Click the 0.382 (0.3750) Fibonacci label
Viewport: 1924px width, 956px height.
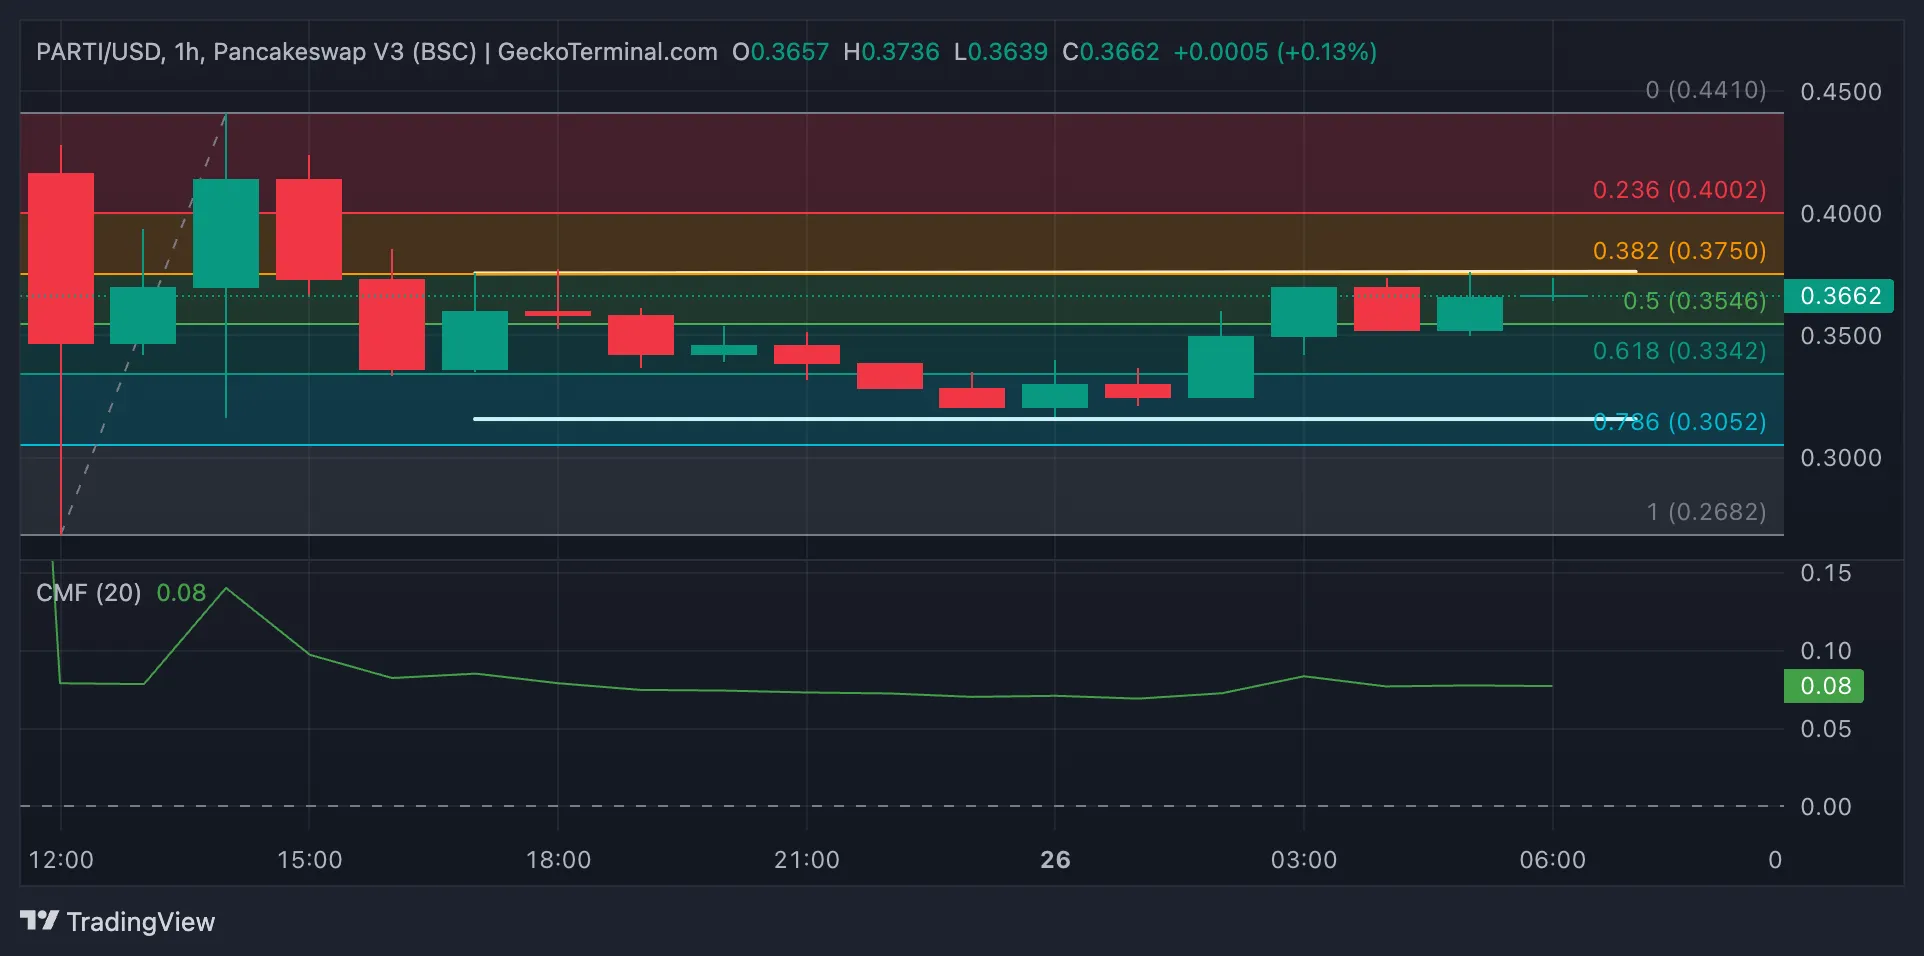pyautogui.click(x=1678, y=251)
